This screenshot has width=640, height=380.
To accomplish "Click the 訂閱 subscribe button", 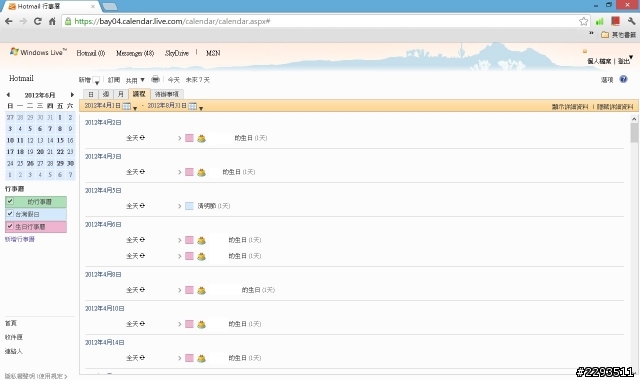I will (114, 80).
